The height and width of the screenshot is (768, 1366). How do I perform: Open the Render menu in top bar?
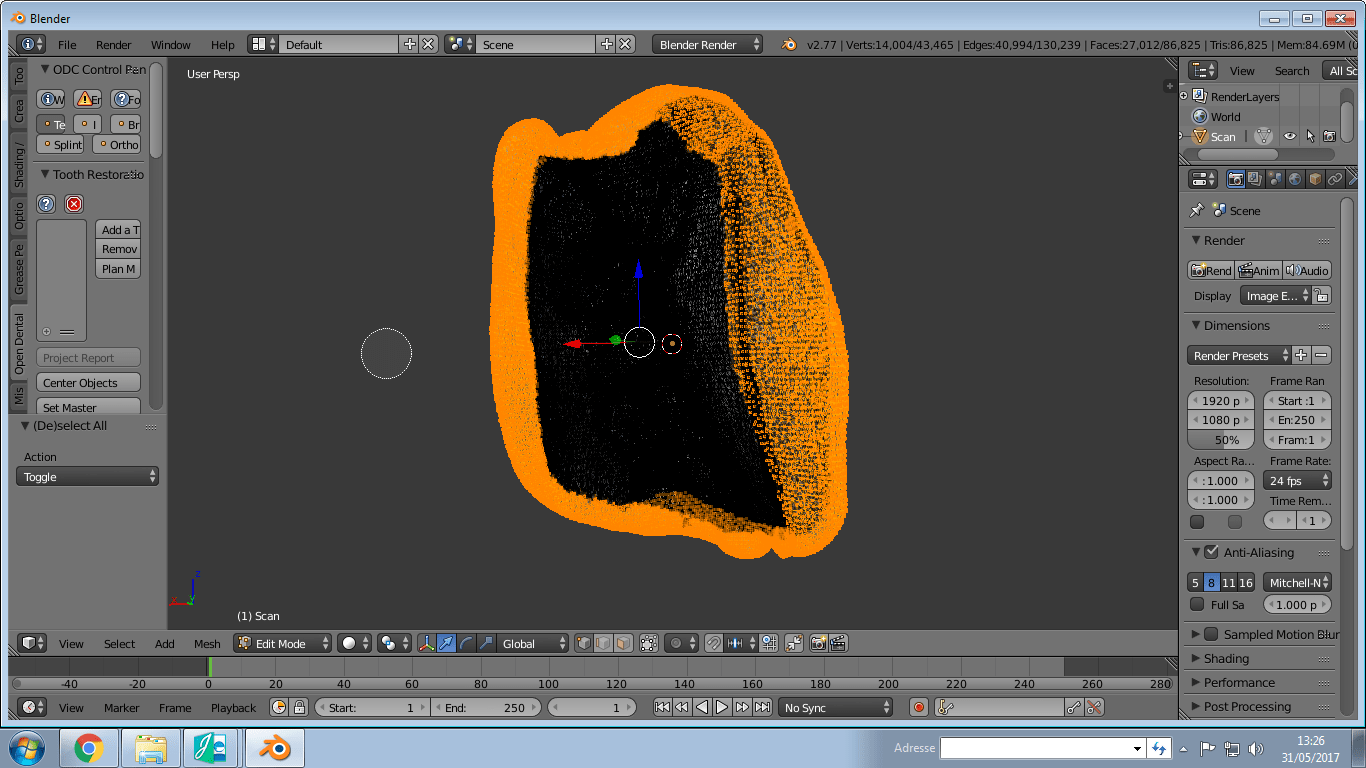(x=113, y=45)
